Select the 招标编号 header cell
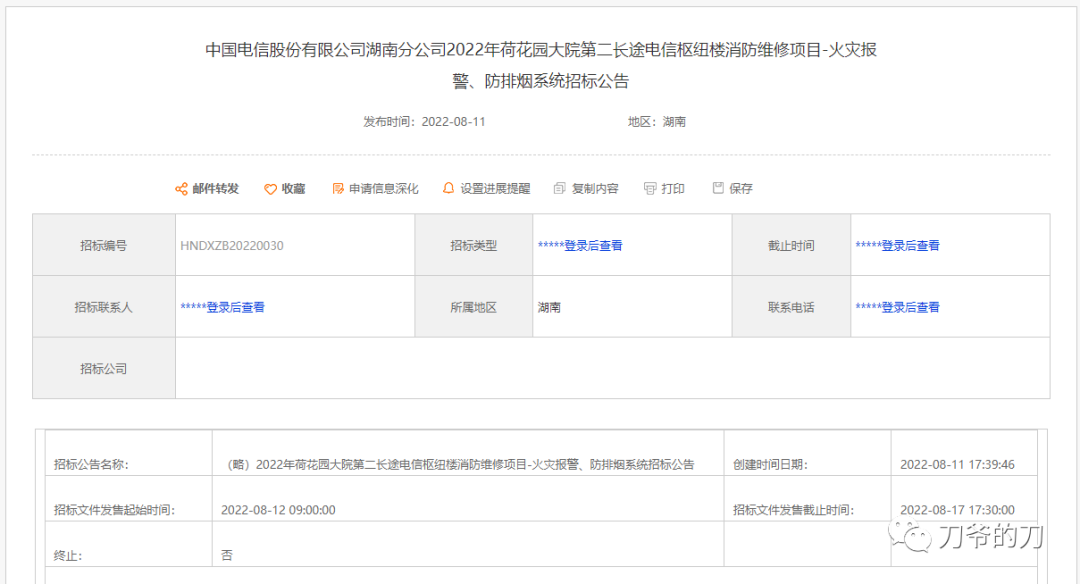This screenshot has height=584, width=1080. [103, 245]
